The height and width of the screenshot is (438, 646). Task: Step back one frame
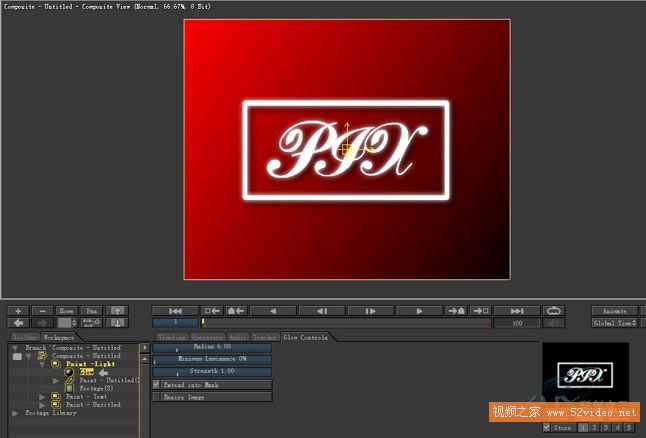point(322,311)
